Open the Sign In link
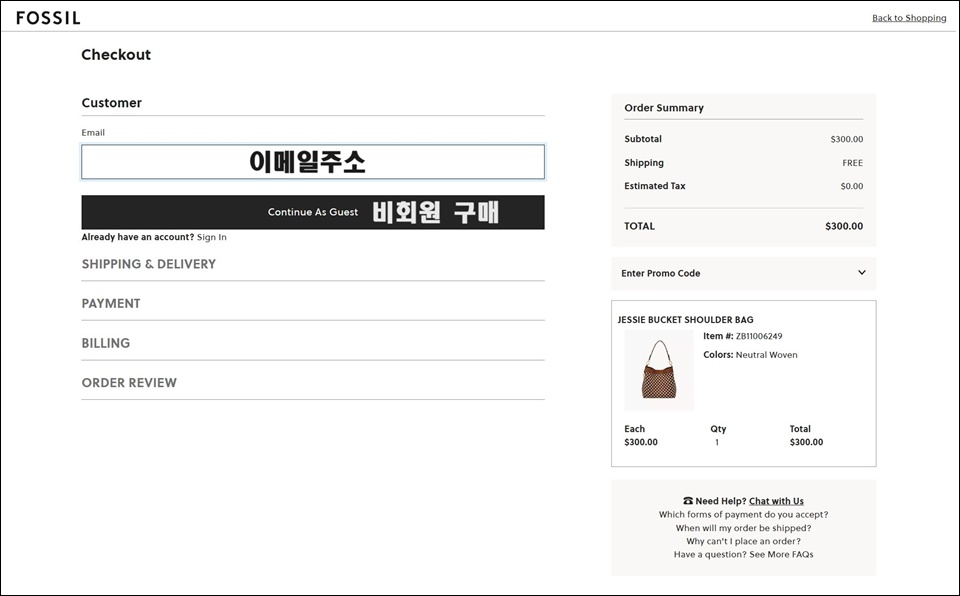 212,237
